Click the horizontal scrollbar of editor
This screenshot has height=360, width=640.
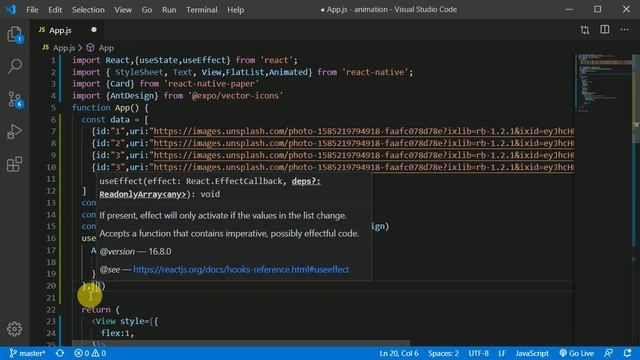click(241, 343)
